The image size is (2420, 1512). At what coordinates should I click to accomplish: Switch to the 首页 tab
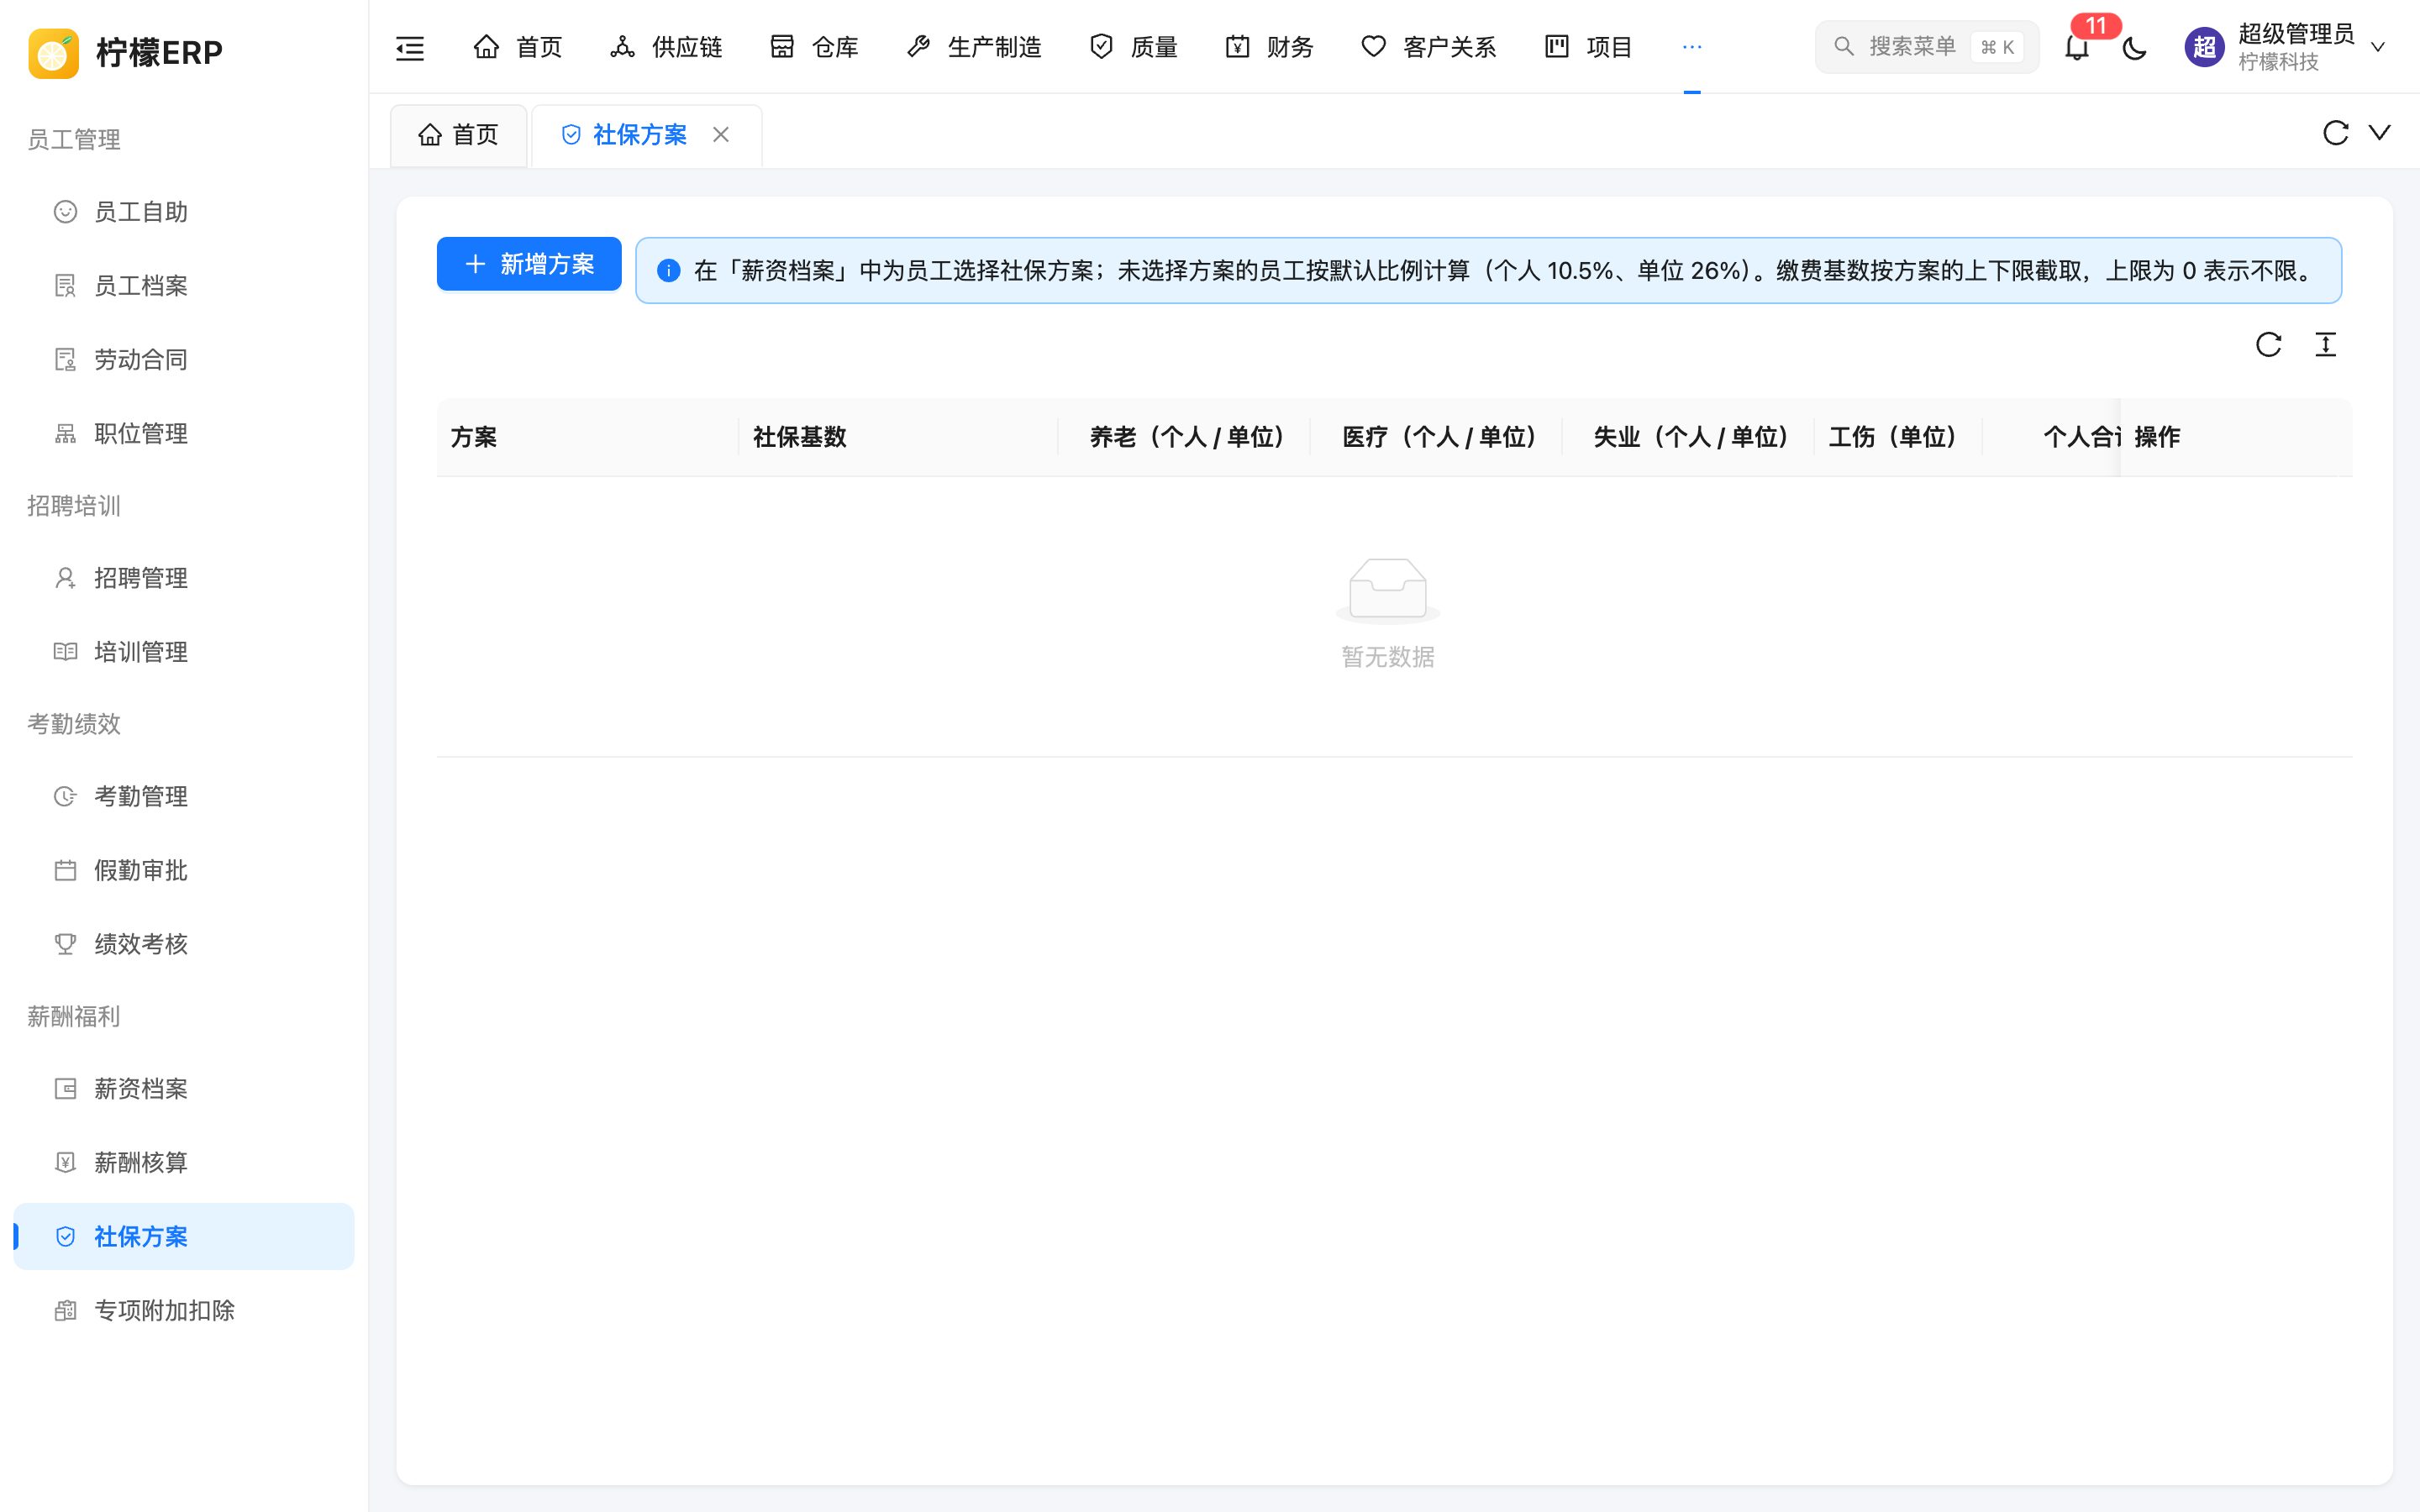click(458, 135)
